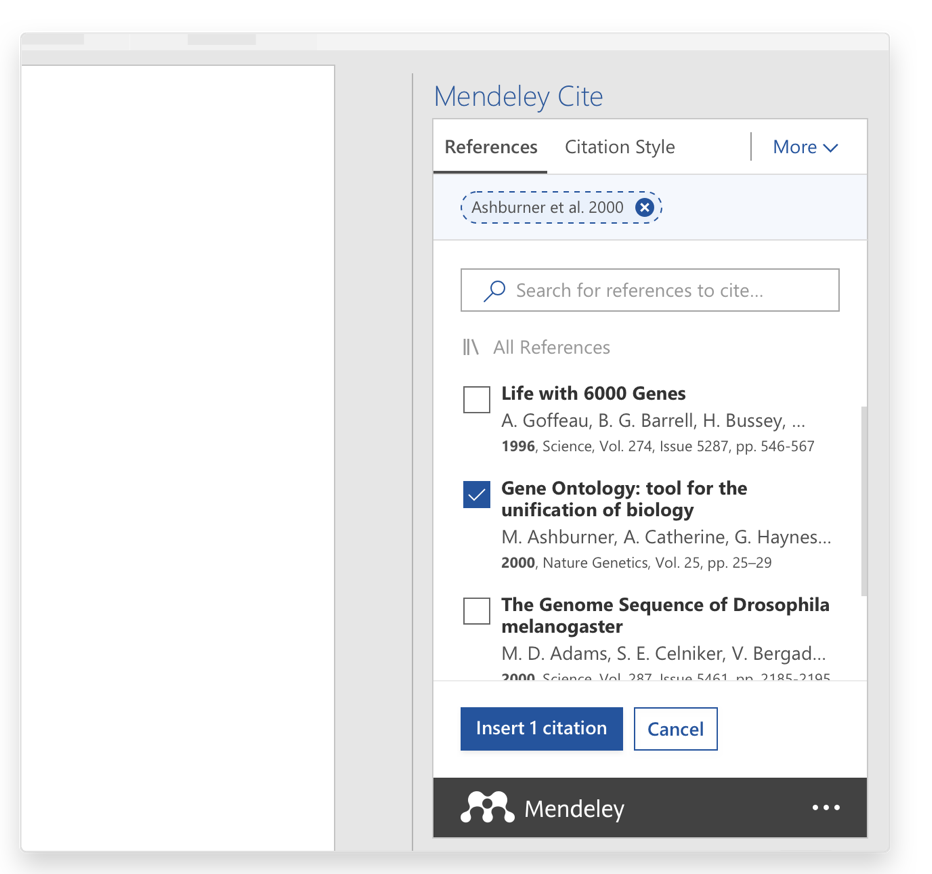Open the three-dot menu in footer
Viewport: 932px width, 874px height.
tap(826, 808)
